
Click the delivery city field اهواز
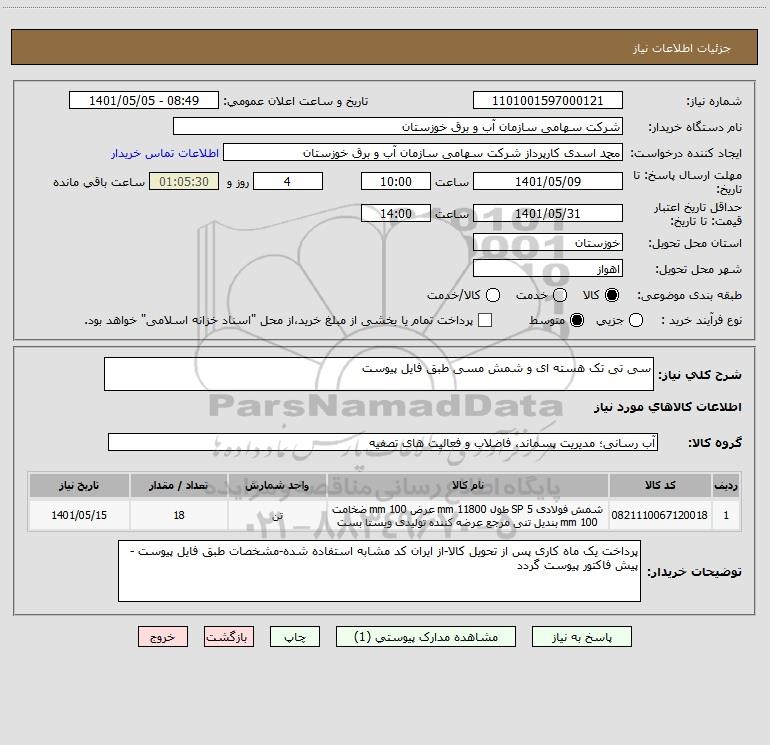point(548,269)
